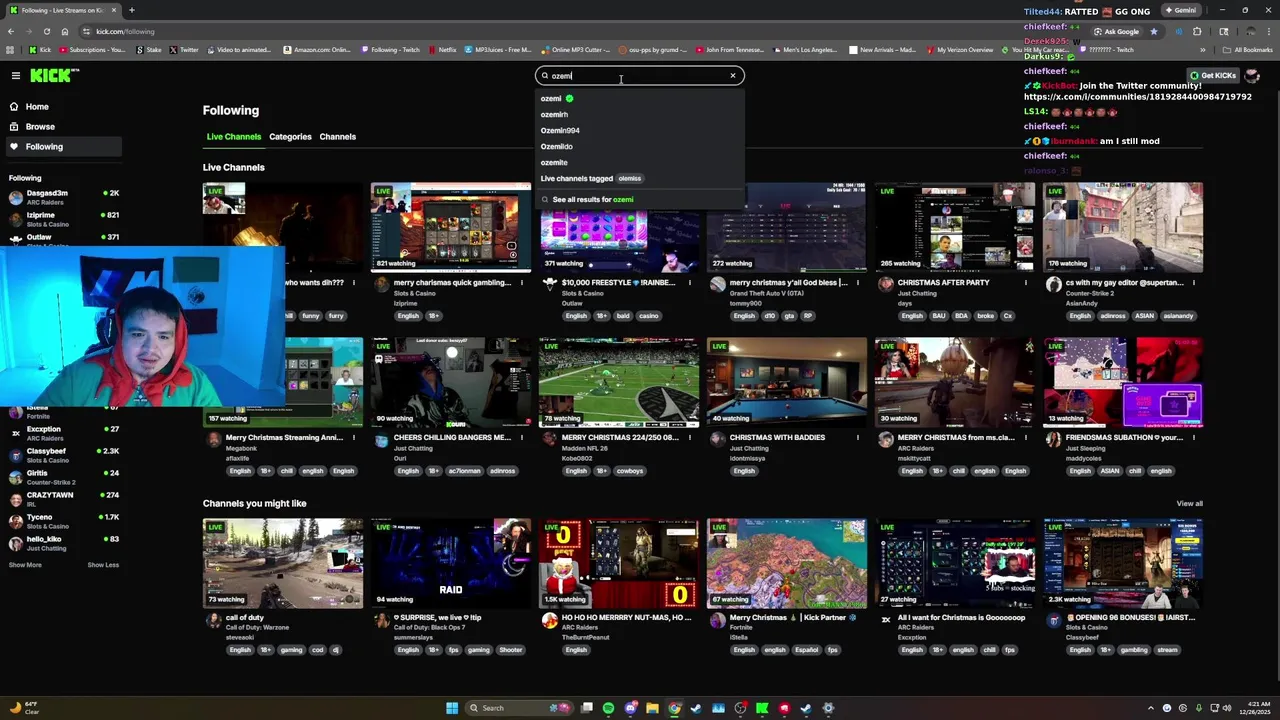This screenshot has width=1280, height=720.
Task: Clear the search field with the X
Action: click(x=732, y=76)
